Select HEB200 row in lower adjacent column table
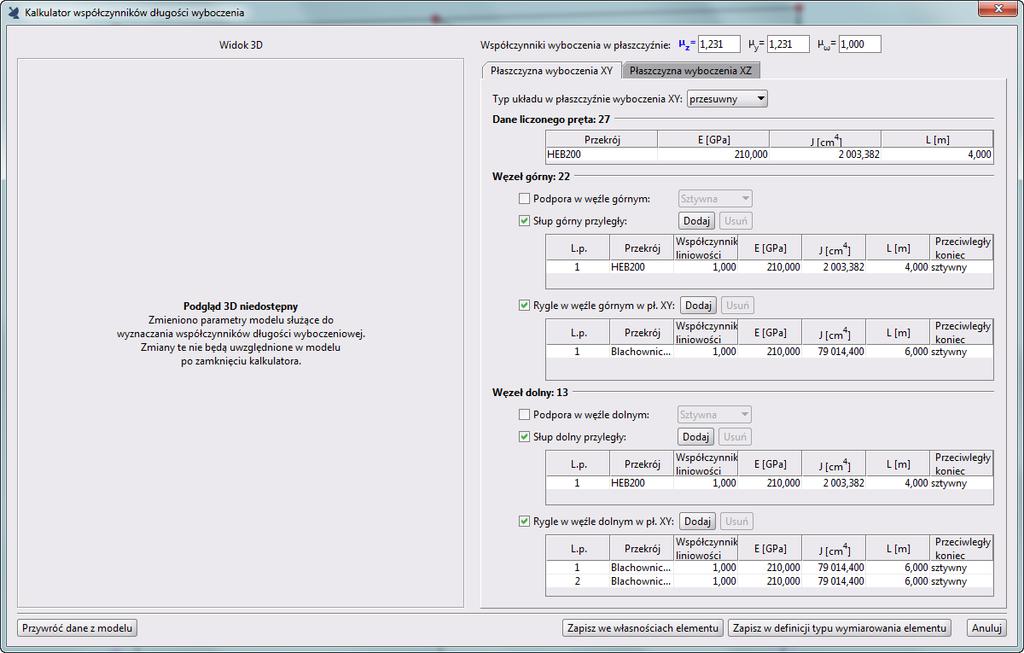 [x=769, y=483]
